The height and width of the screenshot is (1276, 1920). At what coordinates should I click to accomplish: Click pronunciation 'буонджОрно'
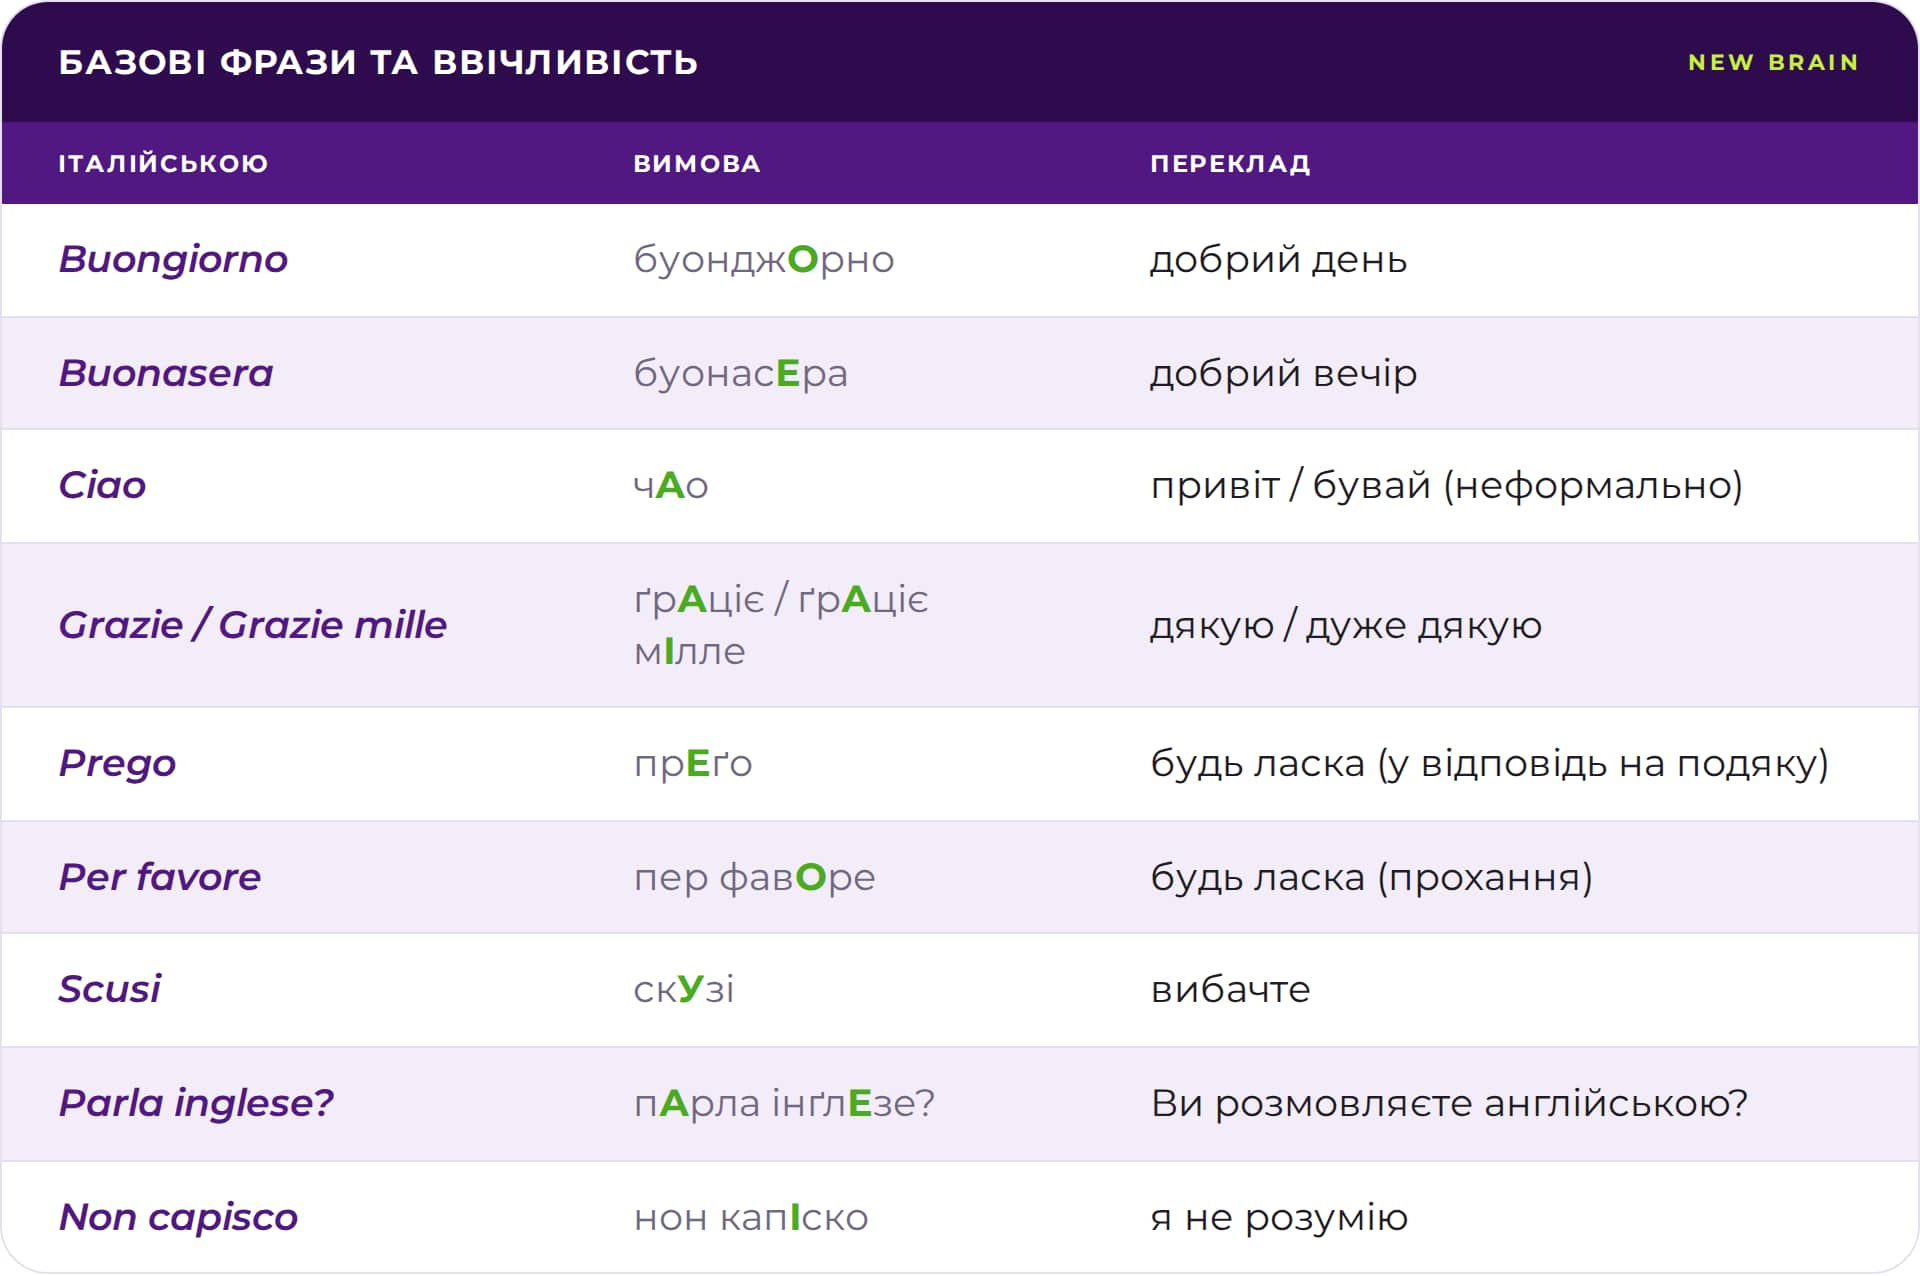point(764,260)
